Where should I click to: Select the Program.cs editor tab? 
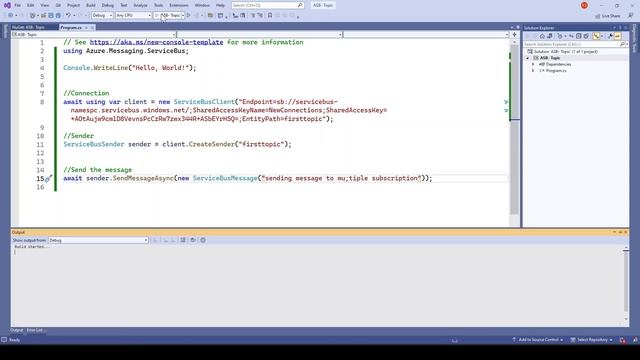71,27
